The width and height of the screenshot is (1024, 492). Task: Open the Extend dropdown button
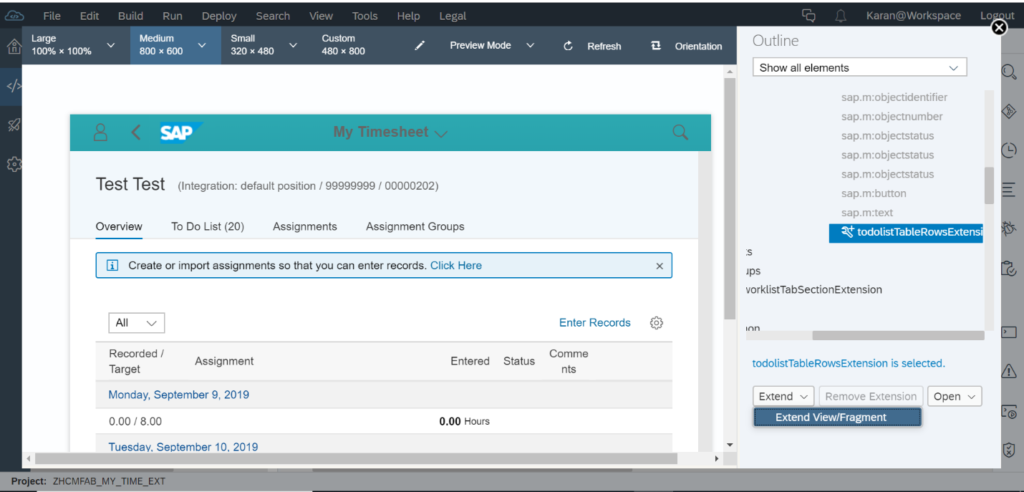[783, 397]
